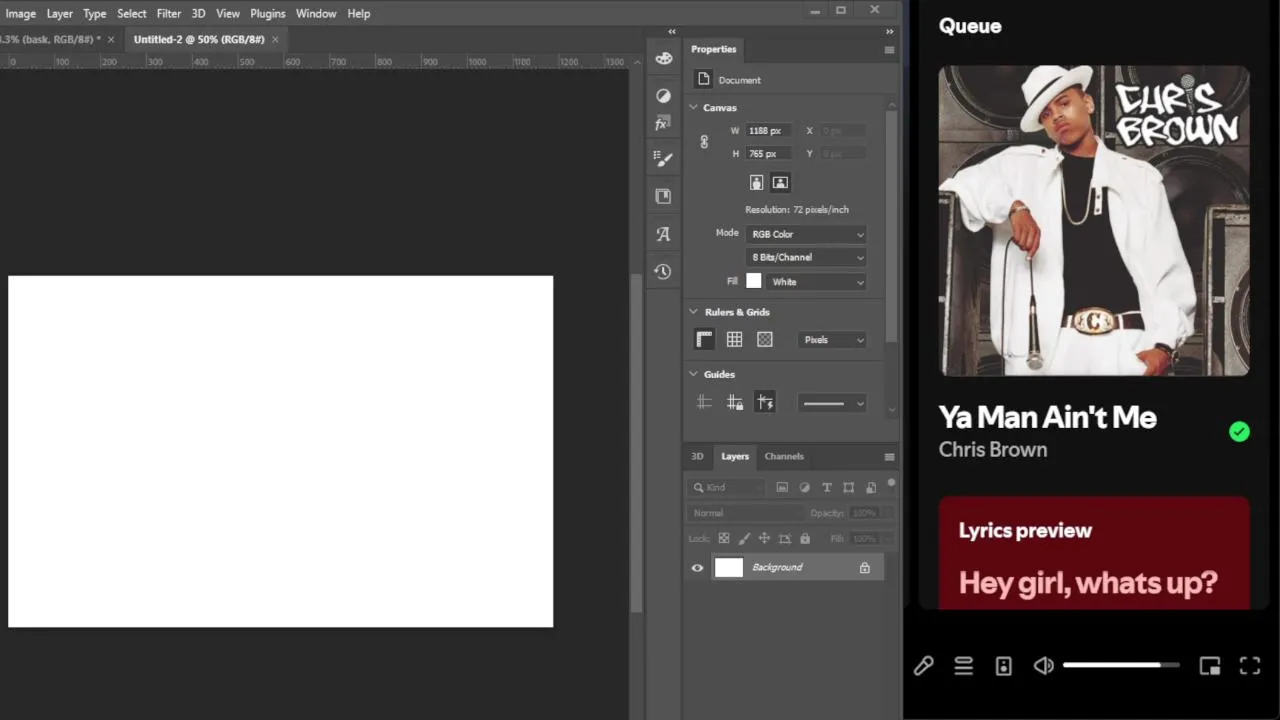The height and width of the screenshot is (720, 1280).
Task: Collapse the Rulers & Grids section
Action: coord(693,312)
